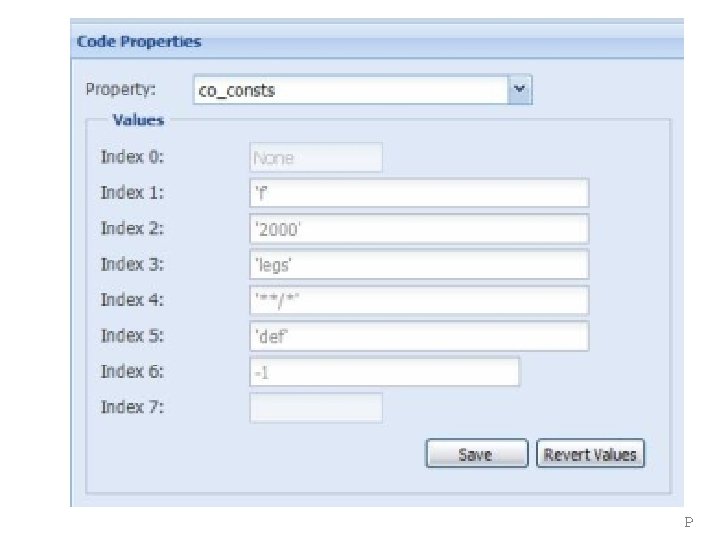Click the empty Index 7 field
This screenshot has width=720, height=540.
click(315, 407)
